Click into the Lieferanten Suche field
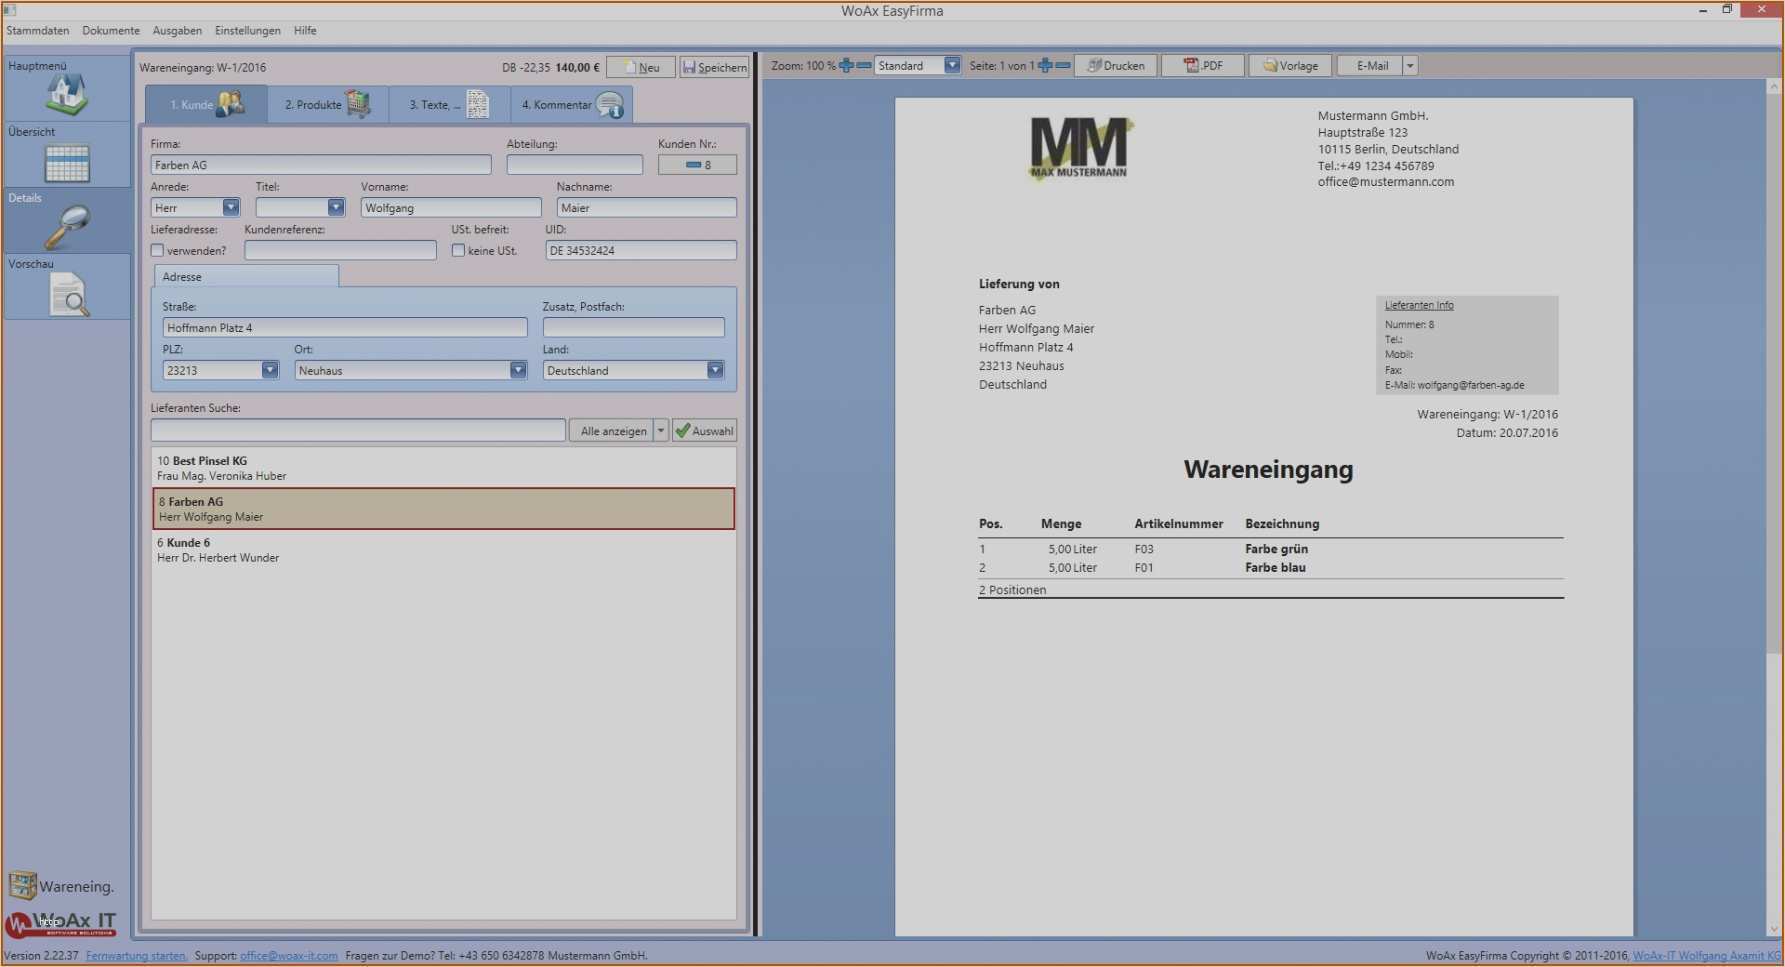Image resolution: width=1785 pixels, height=967 pixels. (x=358, y=431)
